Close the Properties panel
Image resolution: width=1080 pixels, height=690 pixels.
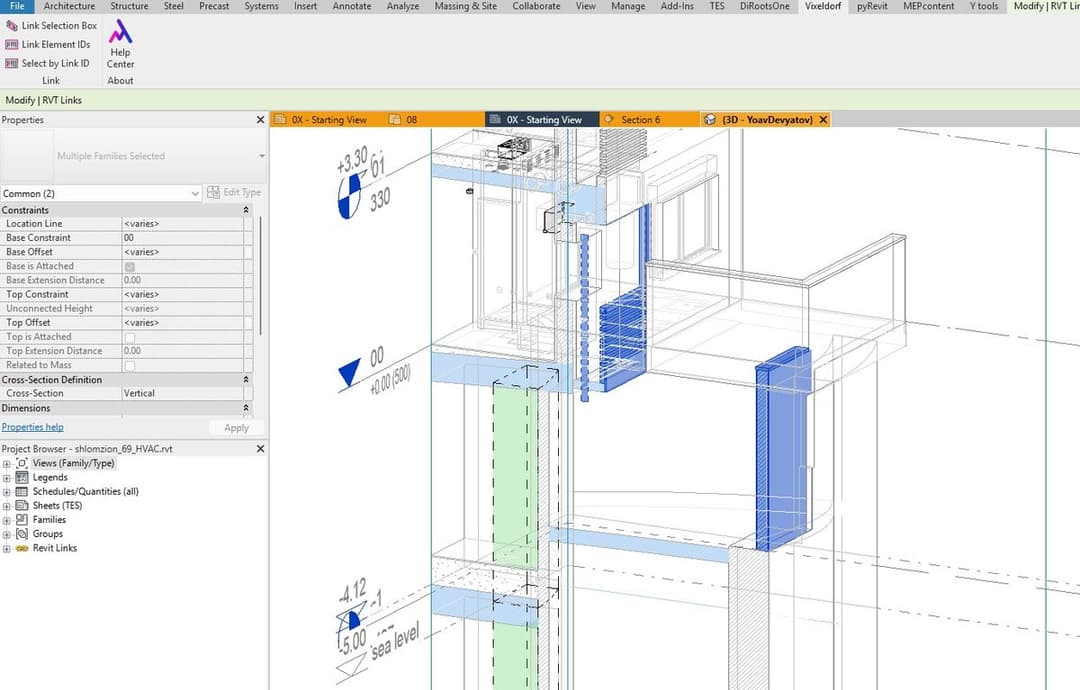260,120
